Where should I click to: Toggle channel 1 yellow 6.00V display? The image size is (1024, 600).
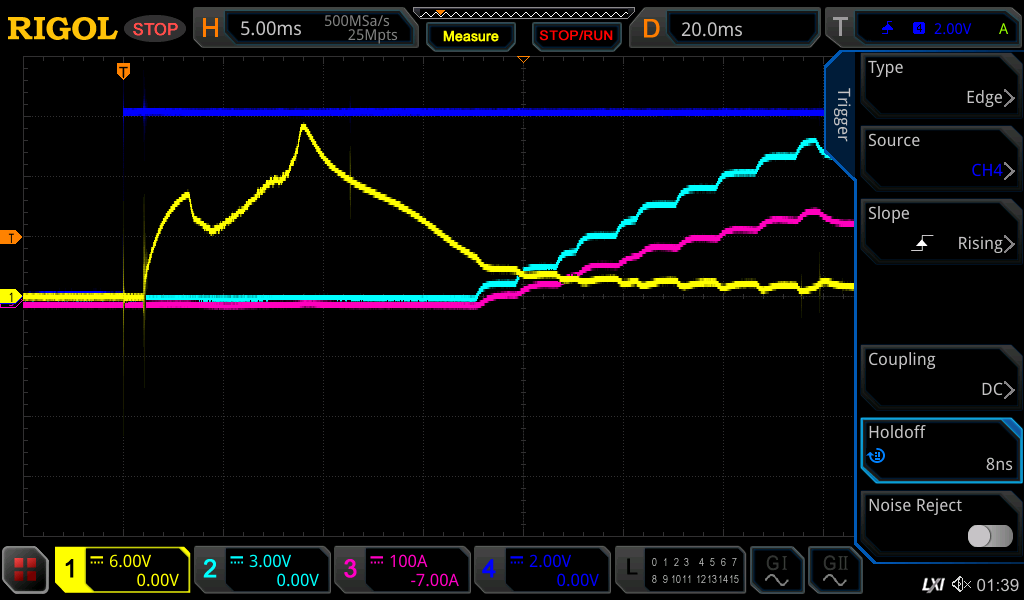[123, 570]
